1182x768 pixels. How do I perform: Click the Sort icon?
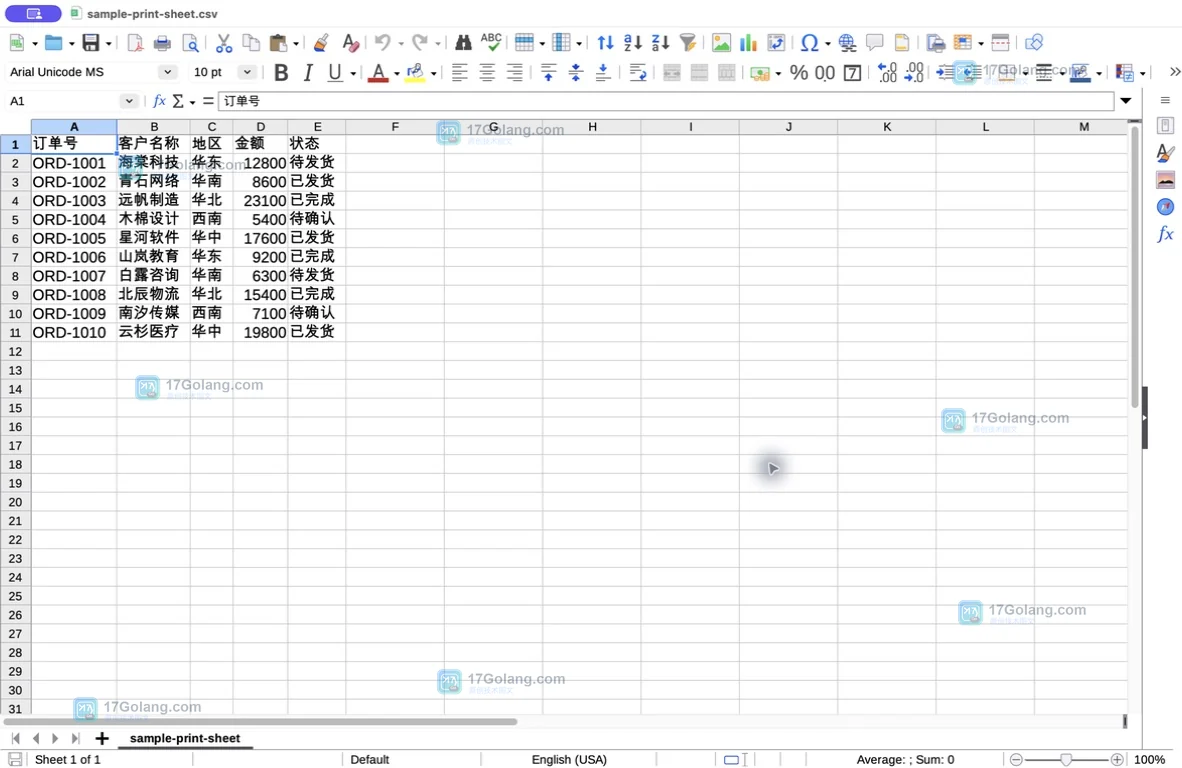pos(605,43)
